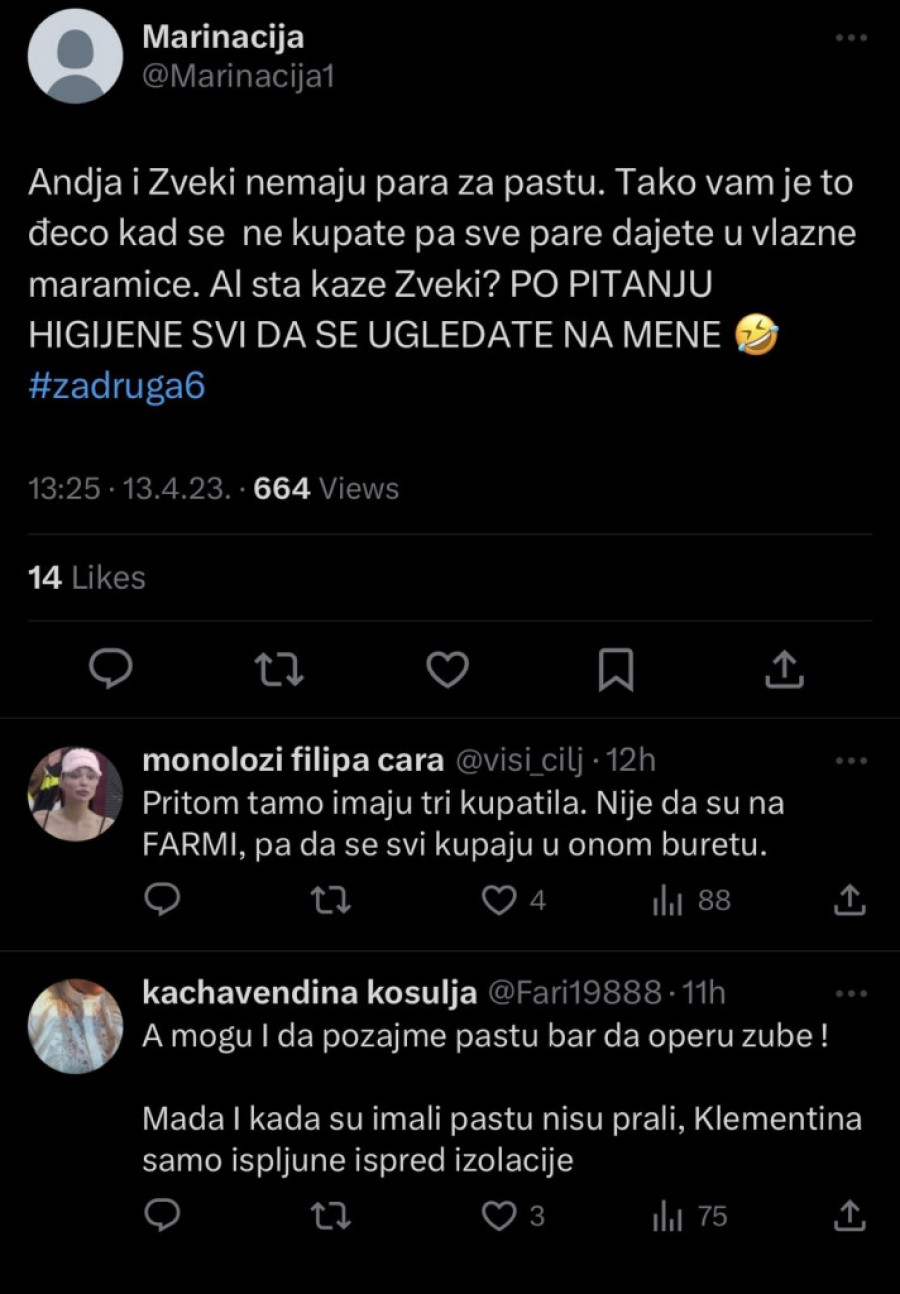Open more options for Marinacija's tweet
Screen dimensions: 900x1294
click(850, 38)
